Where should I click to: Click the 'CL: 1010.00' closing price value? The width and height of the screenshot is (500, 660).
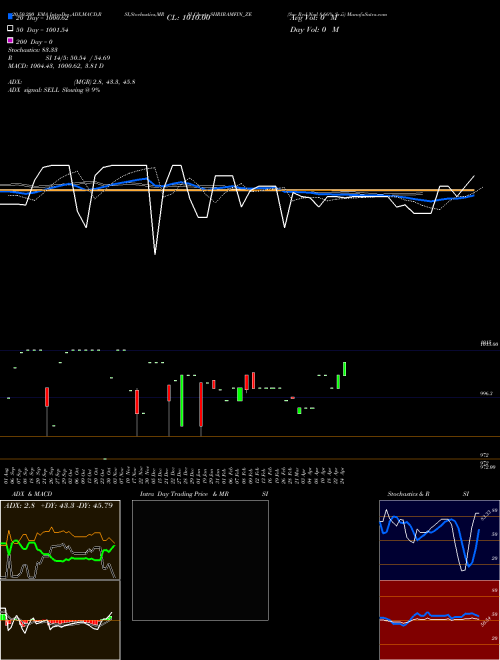188,18
